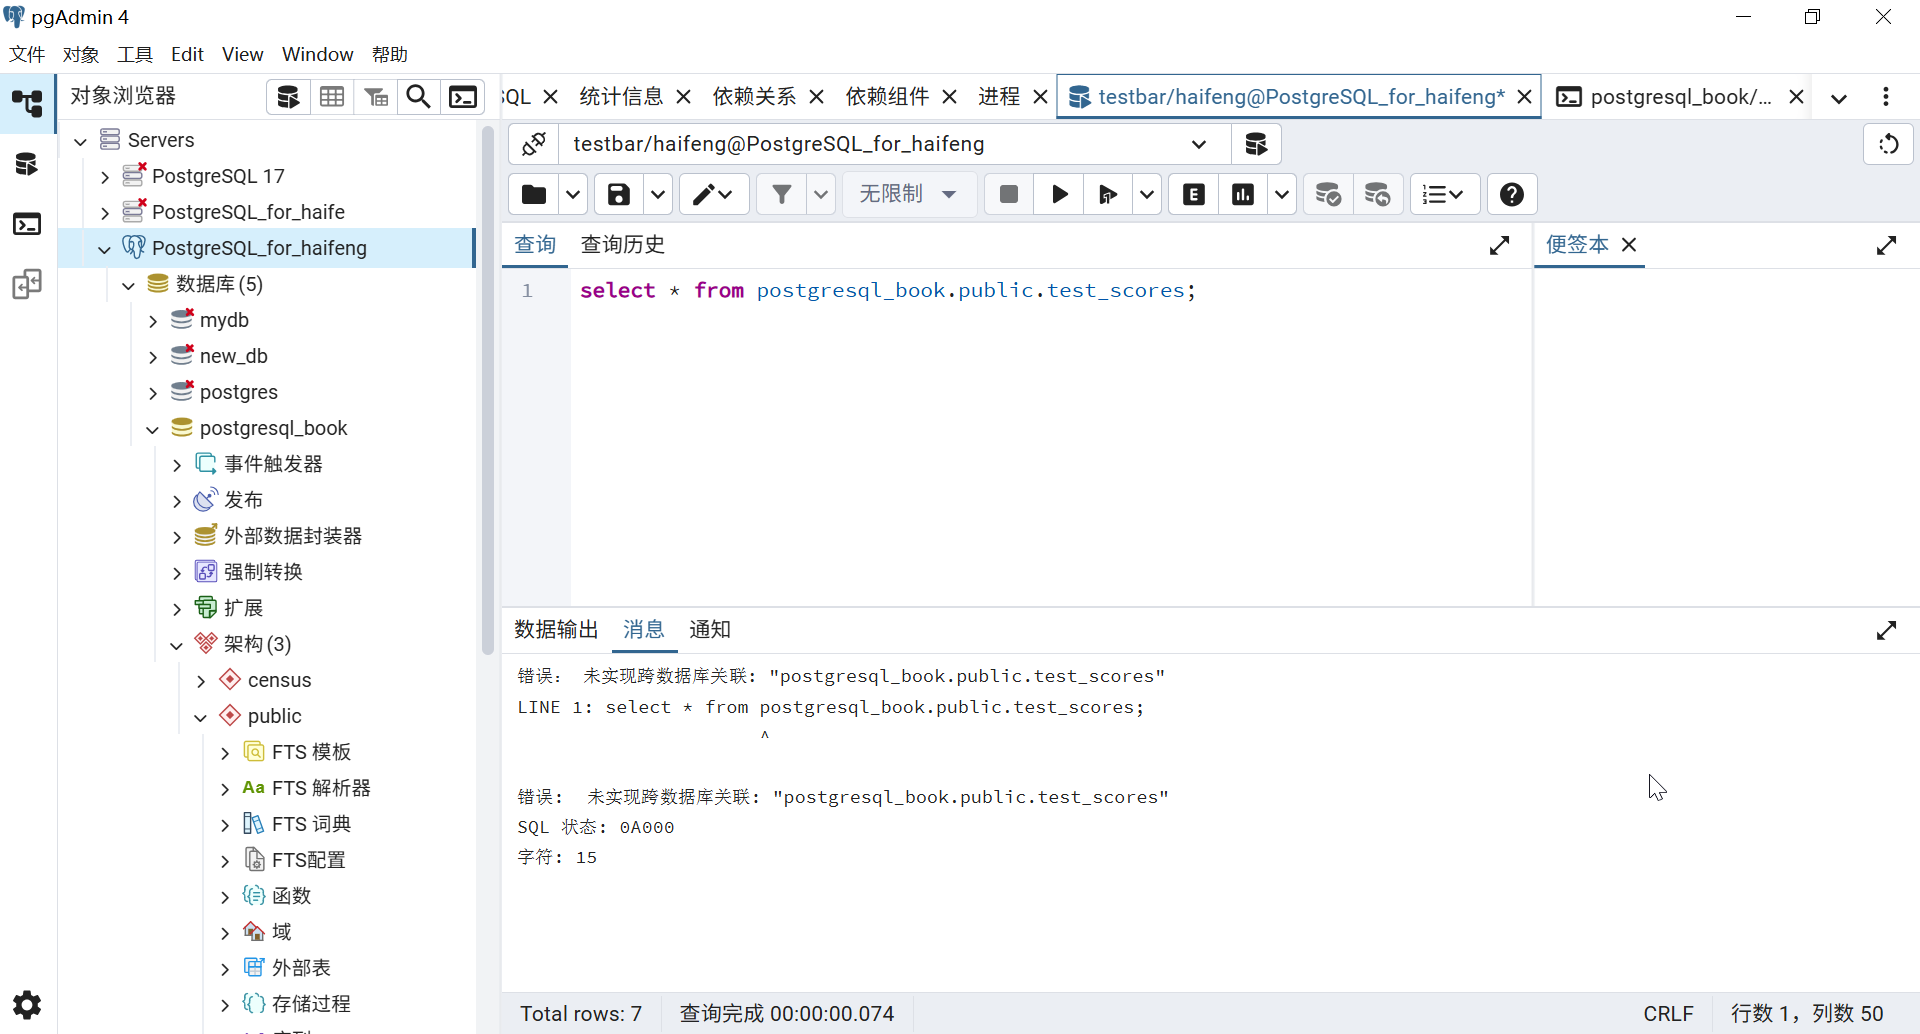Select the mydb database in tree
Image resolution: width=1920 pixels, height=1034 pixels.
point(224,320)
